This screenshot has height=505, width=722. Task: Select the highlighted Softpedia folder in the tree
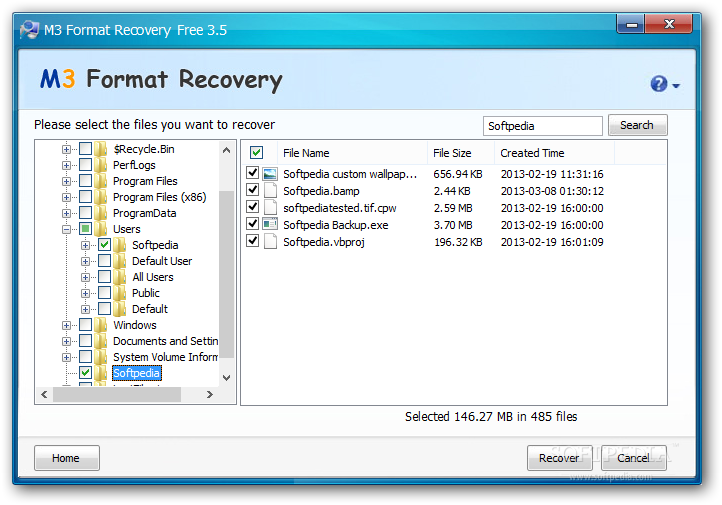[137, 373]
